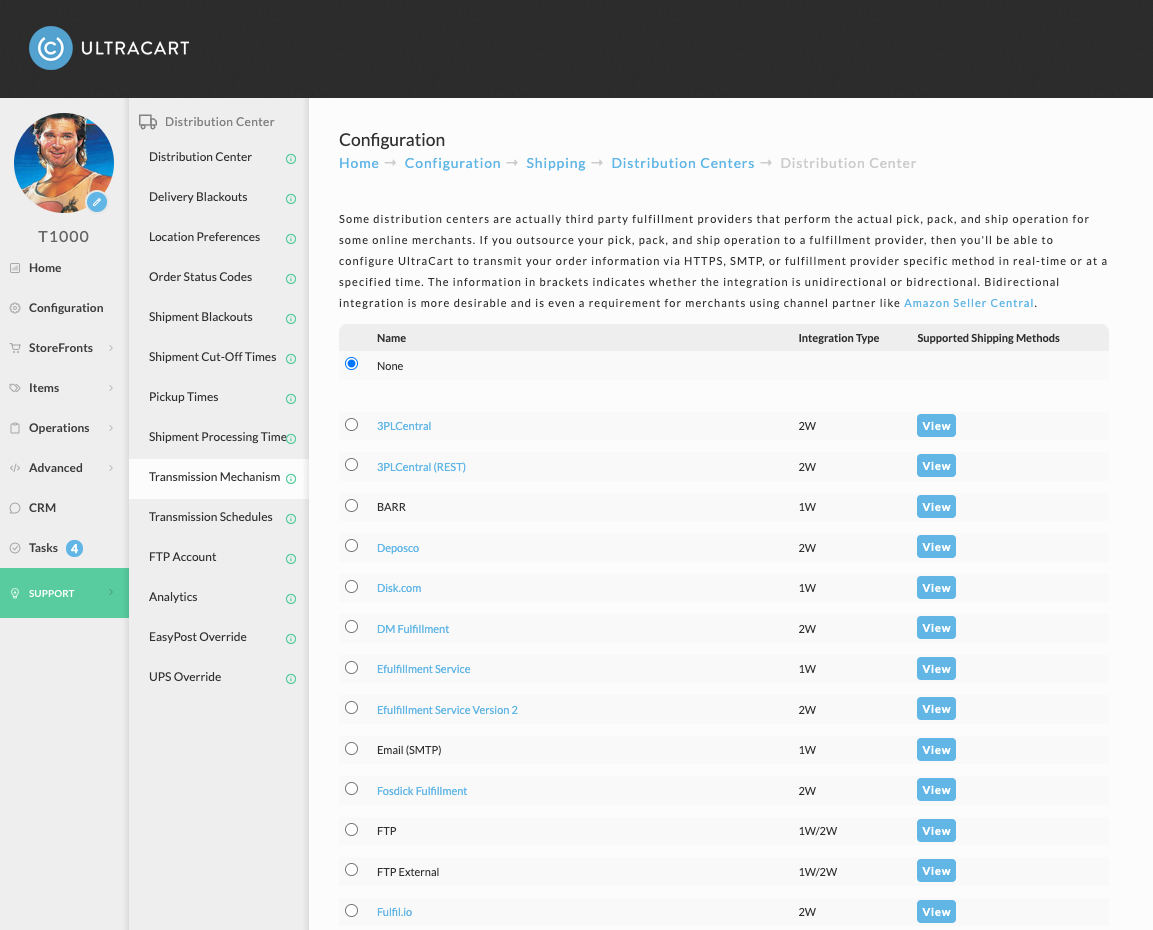Expand the StoreFronts sidebar menu chevron

111,348
